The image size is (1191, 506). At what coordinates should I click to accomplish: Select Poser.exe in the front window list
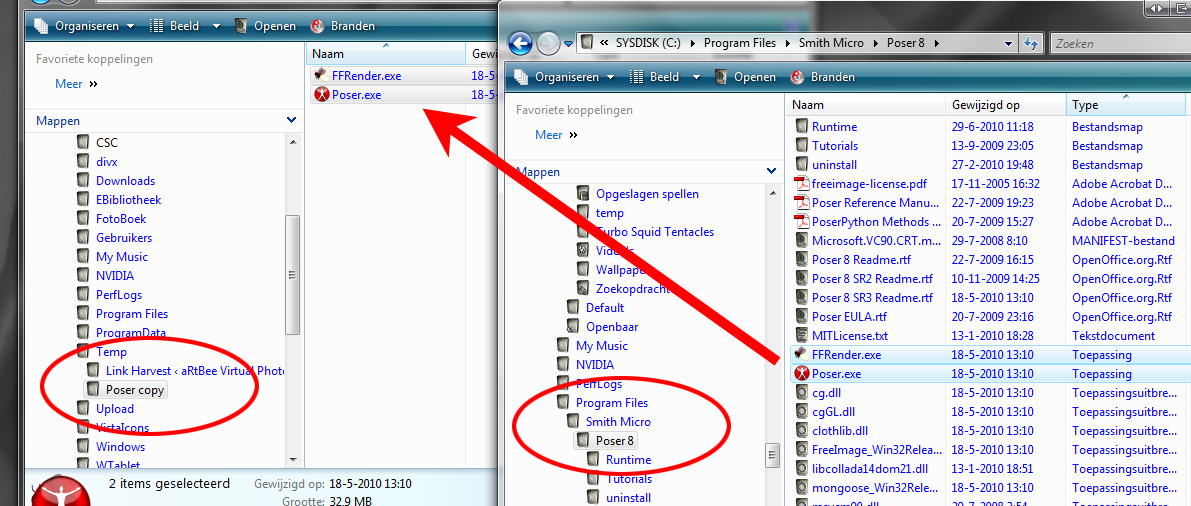click(836, 374)
